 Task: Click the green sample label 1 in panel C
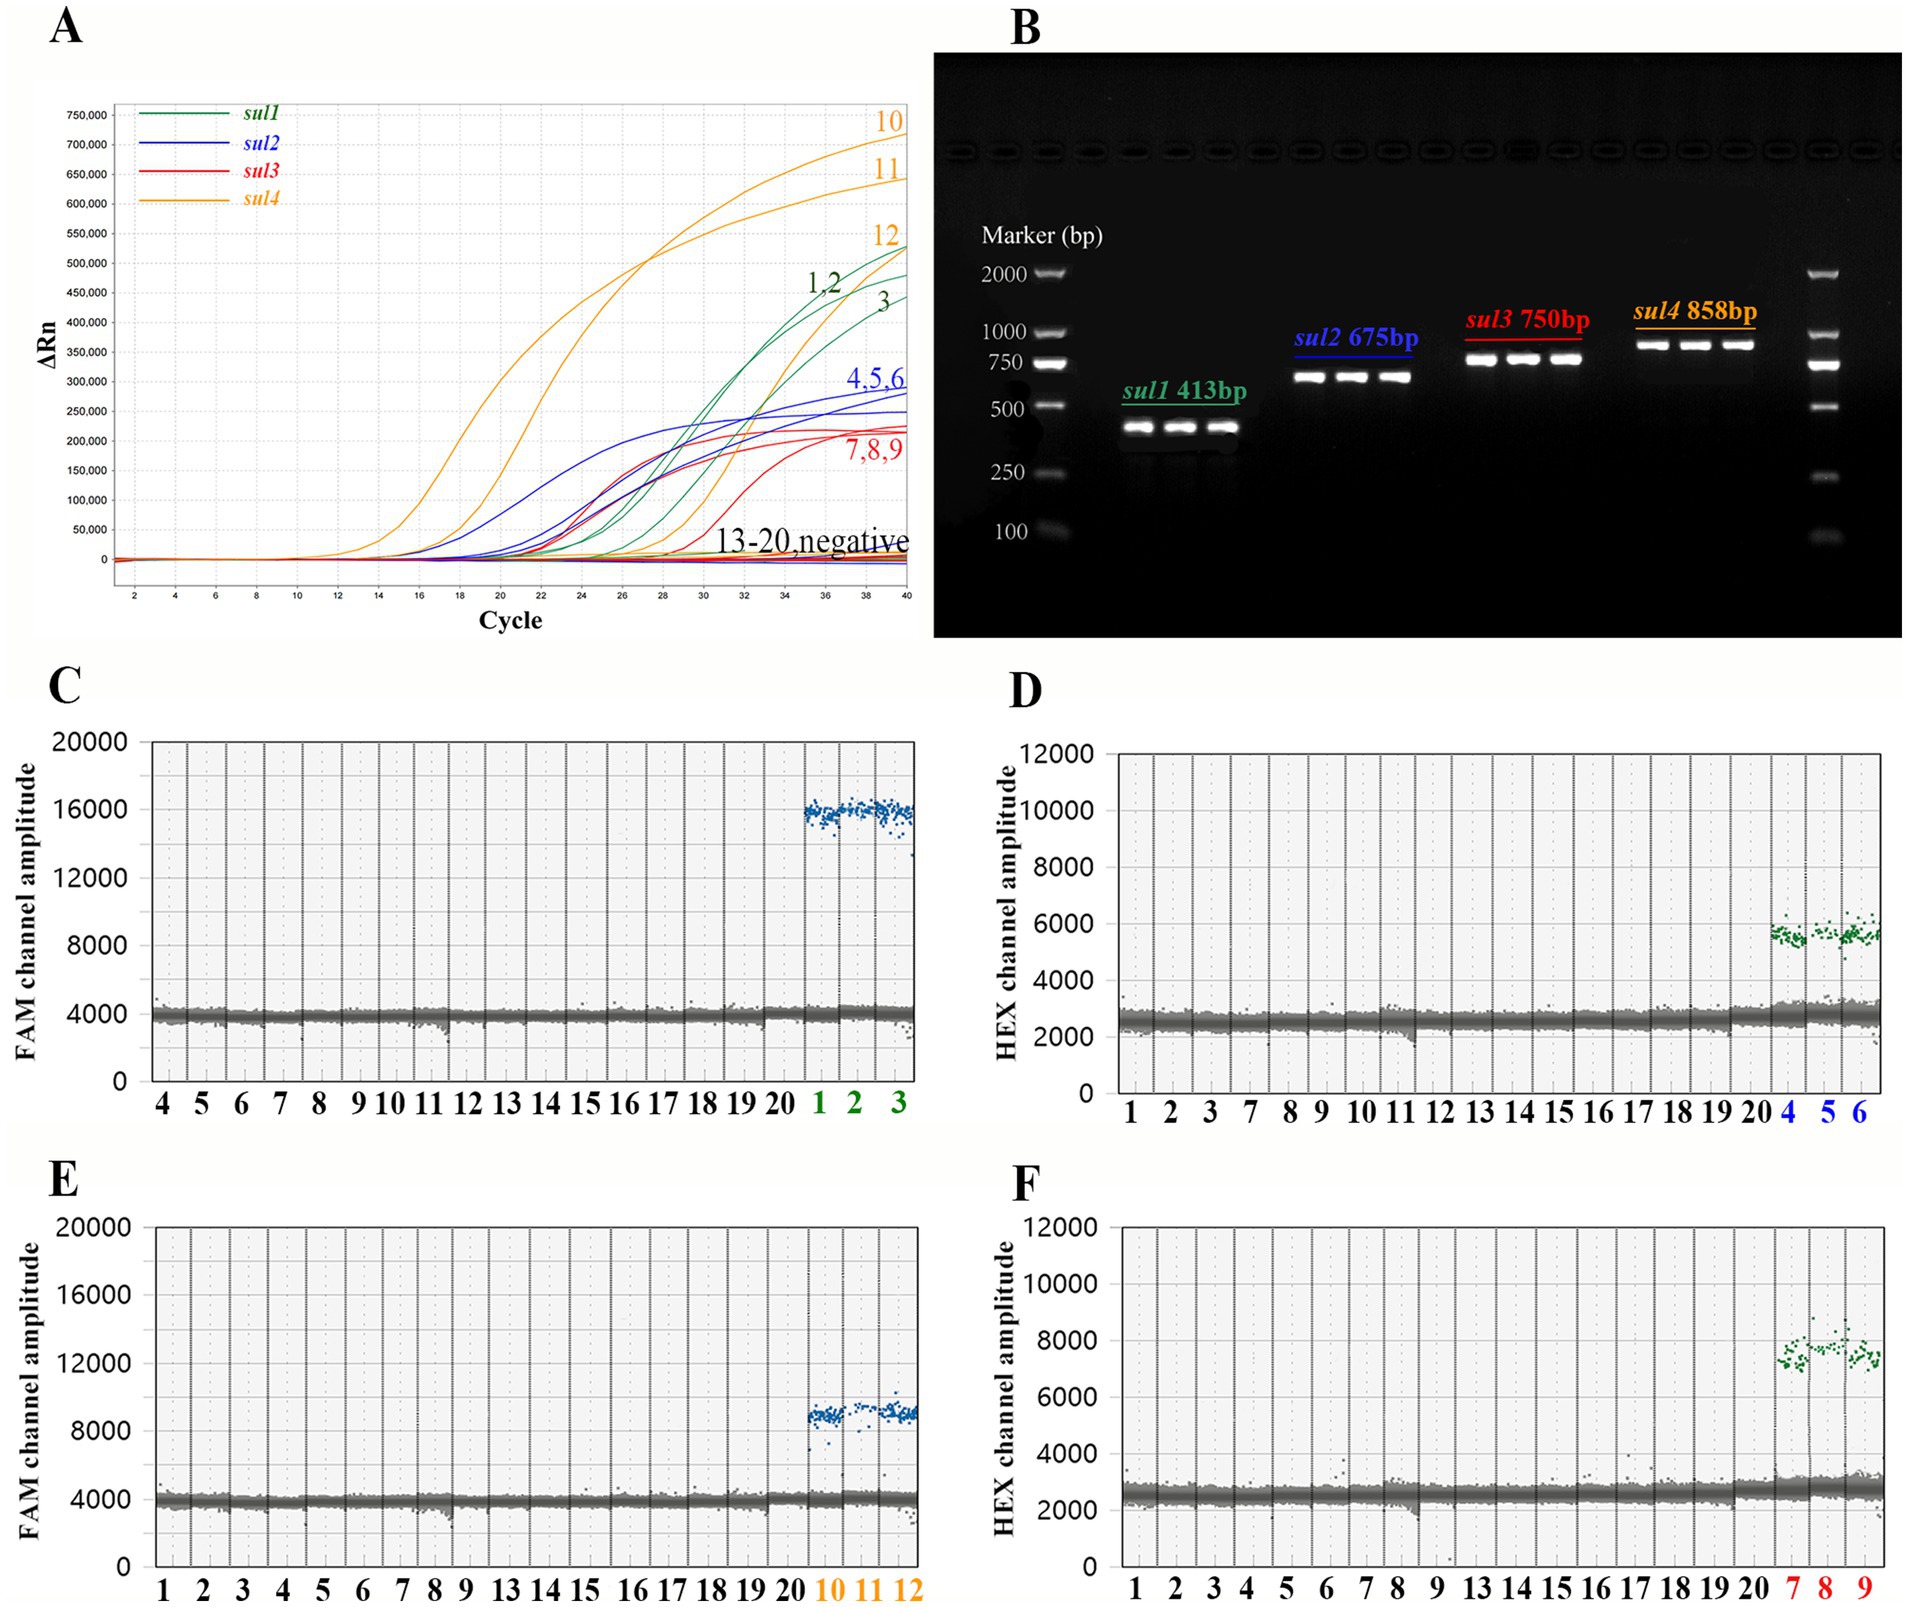pyautogui.click(x=819, y=1103)
